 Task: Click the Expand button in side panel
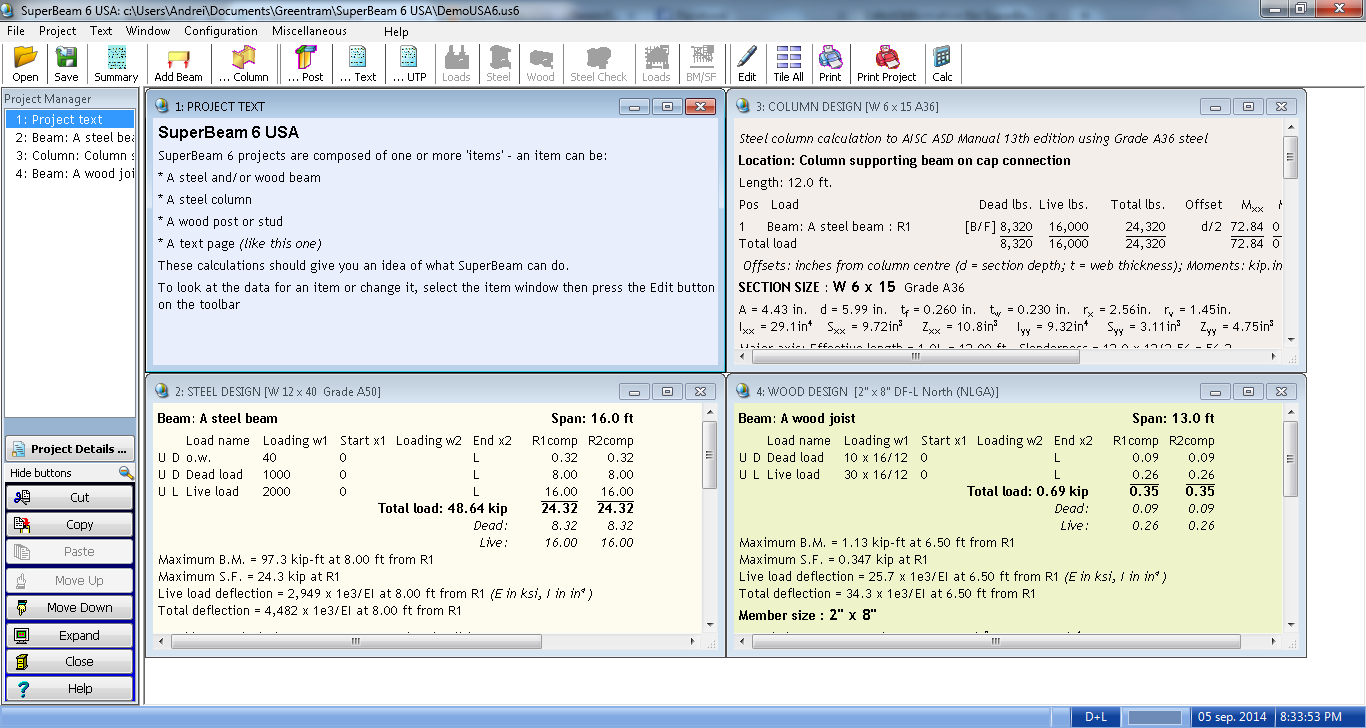point(70,635)
